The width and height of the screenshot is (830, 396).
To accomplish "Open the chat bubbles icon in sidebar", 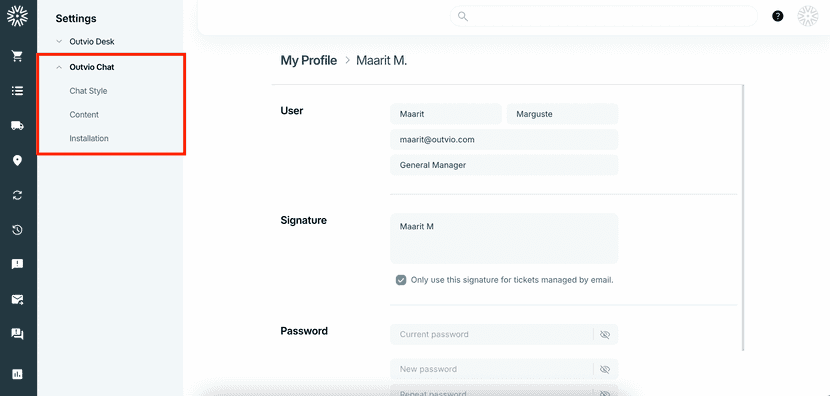I will pos(17,334).
